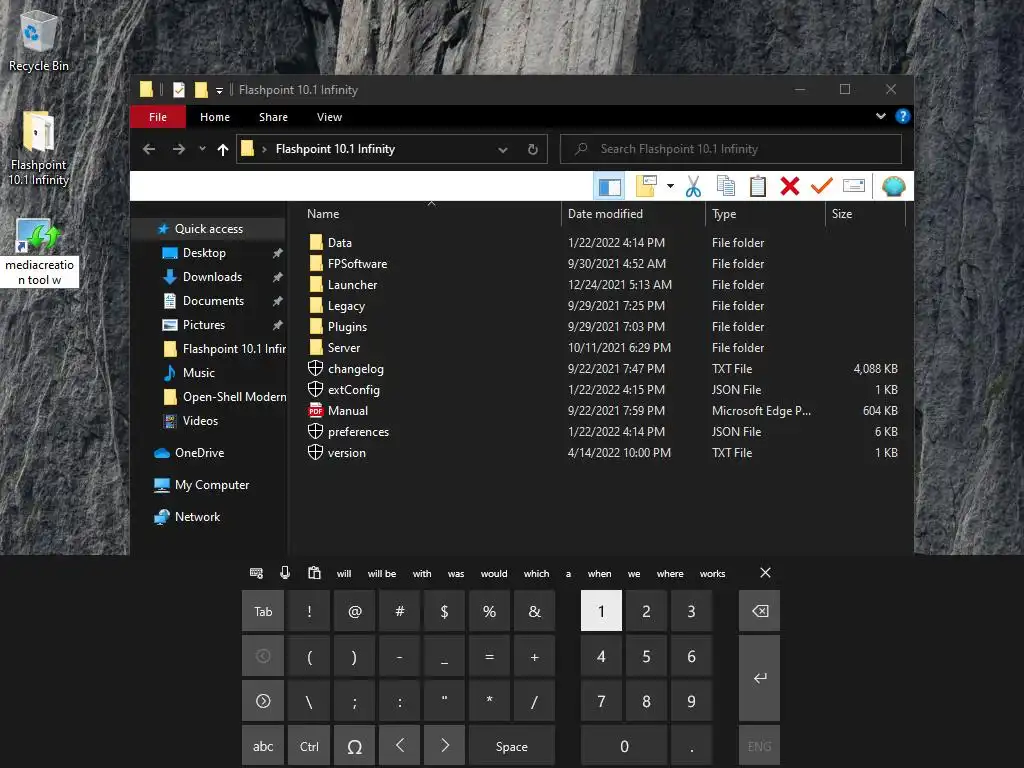Click the mediacreation tool desktop shortcut

tap(39, 253)
